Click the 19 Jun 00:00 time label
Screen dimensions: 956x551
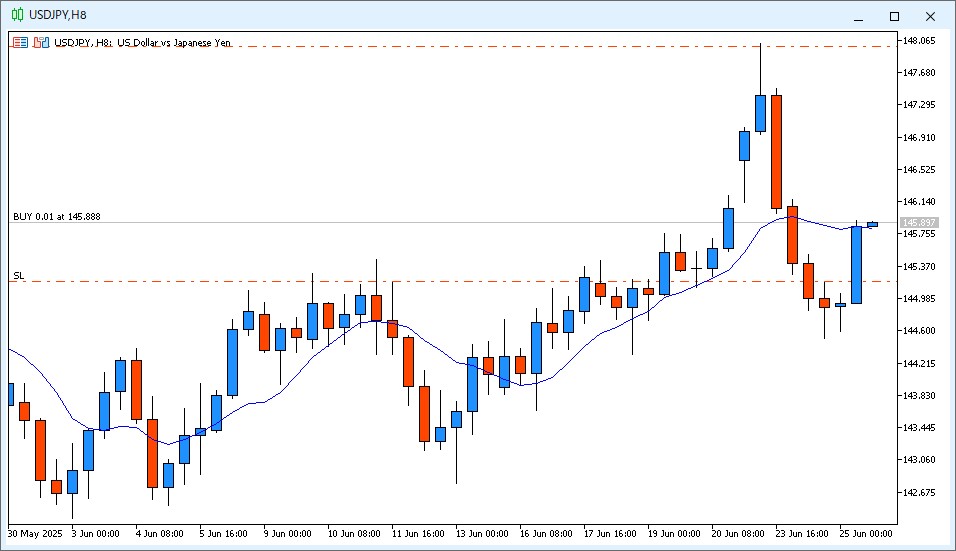pos(674,534)
